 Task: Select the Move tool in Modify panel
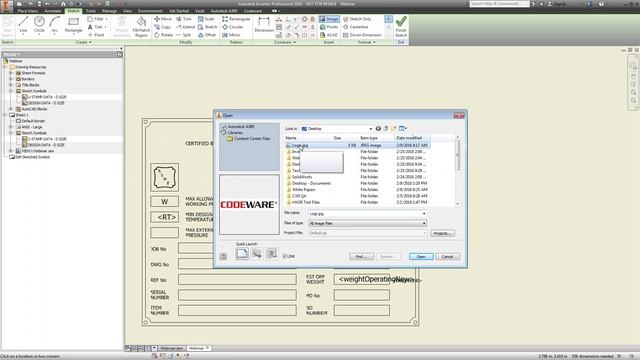163,19
